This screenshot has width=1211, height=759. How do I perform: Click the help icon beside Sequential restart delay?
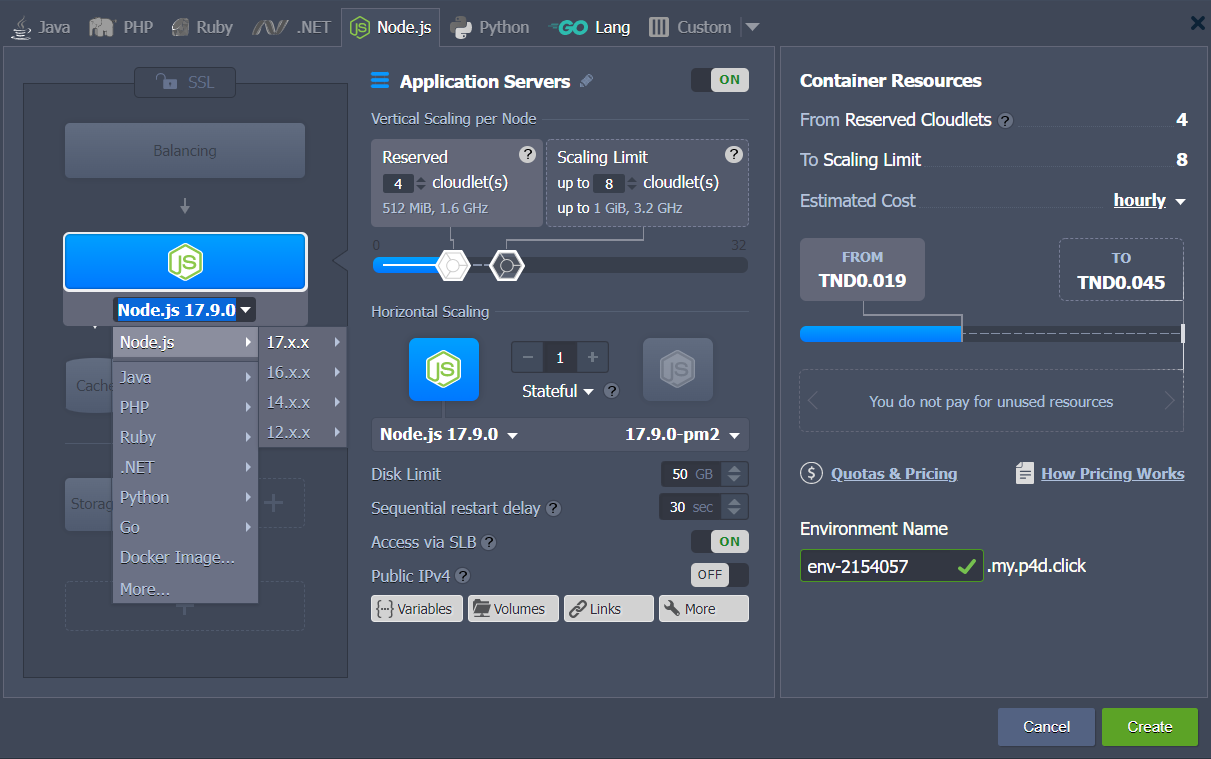tap(554, 508)
